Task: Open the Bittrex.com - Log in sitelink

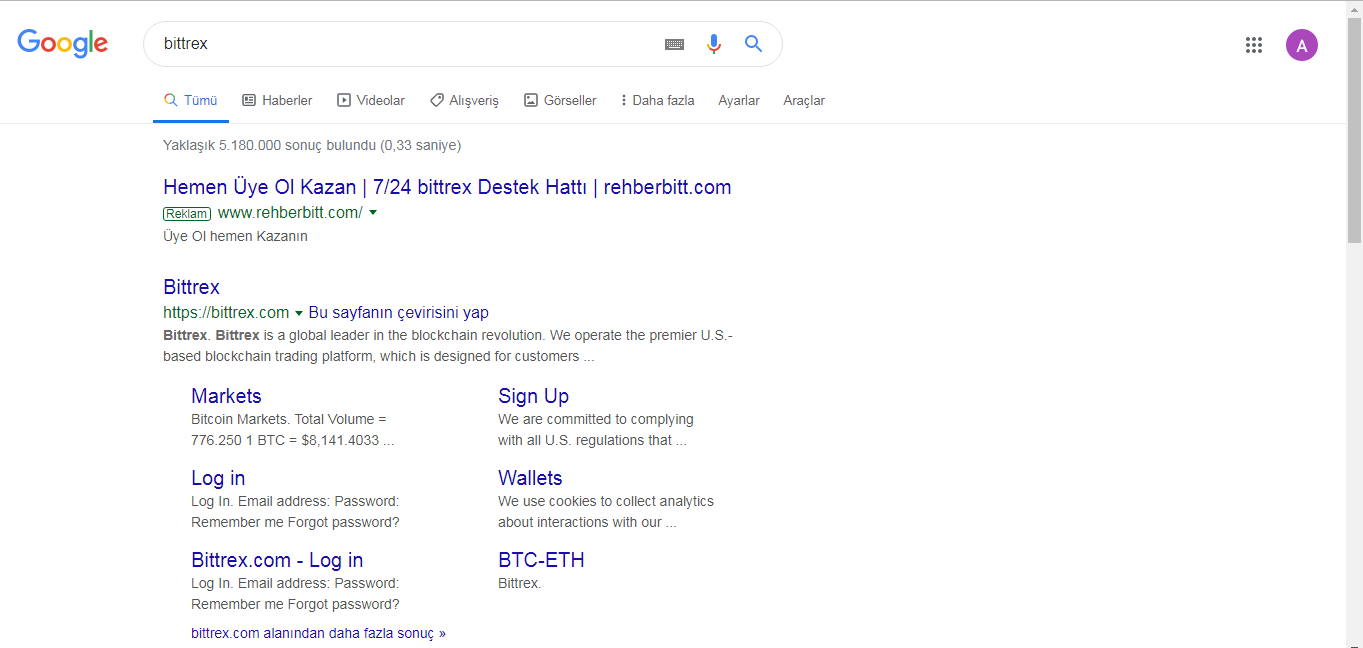Action: click(x=277, y=560)
